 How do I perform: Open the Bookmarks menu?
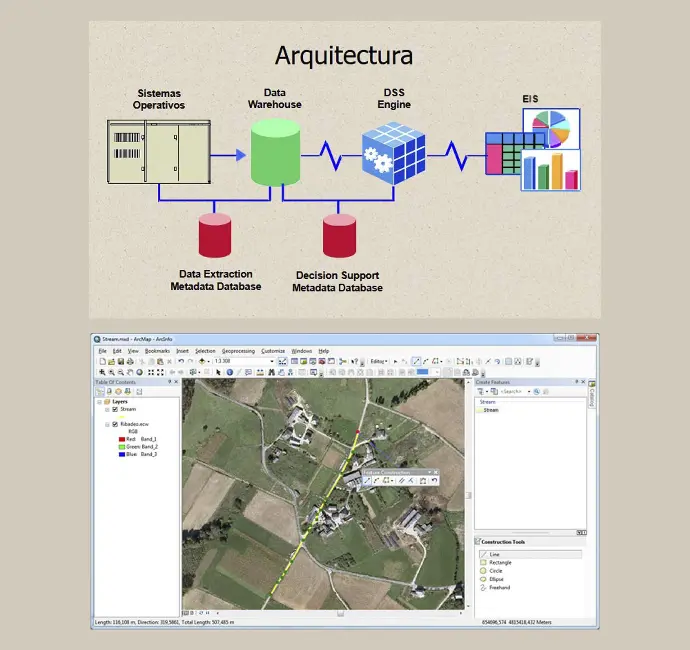point(157,351)
